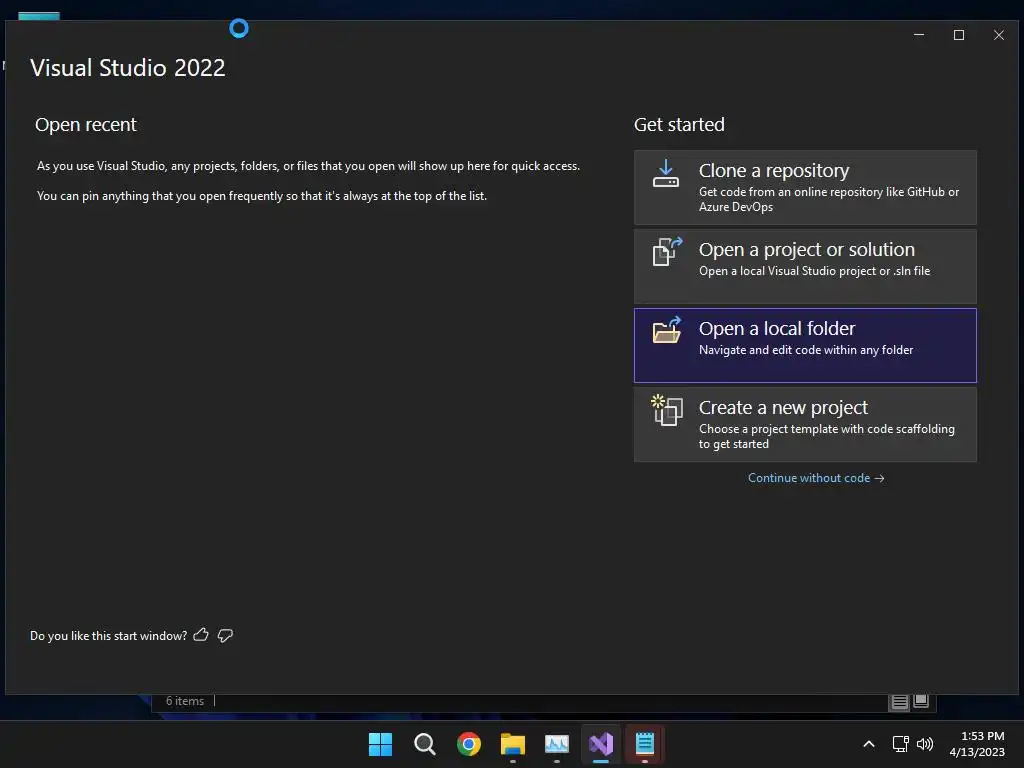The image size is (1024, 768).
Task: Click the Open a project or solution card
Action: coord(805,266)
